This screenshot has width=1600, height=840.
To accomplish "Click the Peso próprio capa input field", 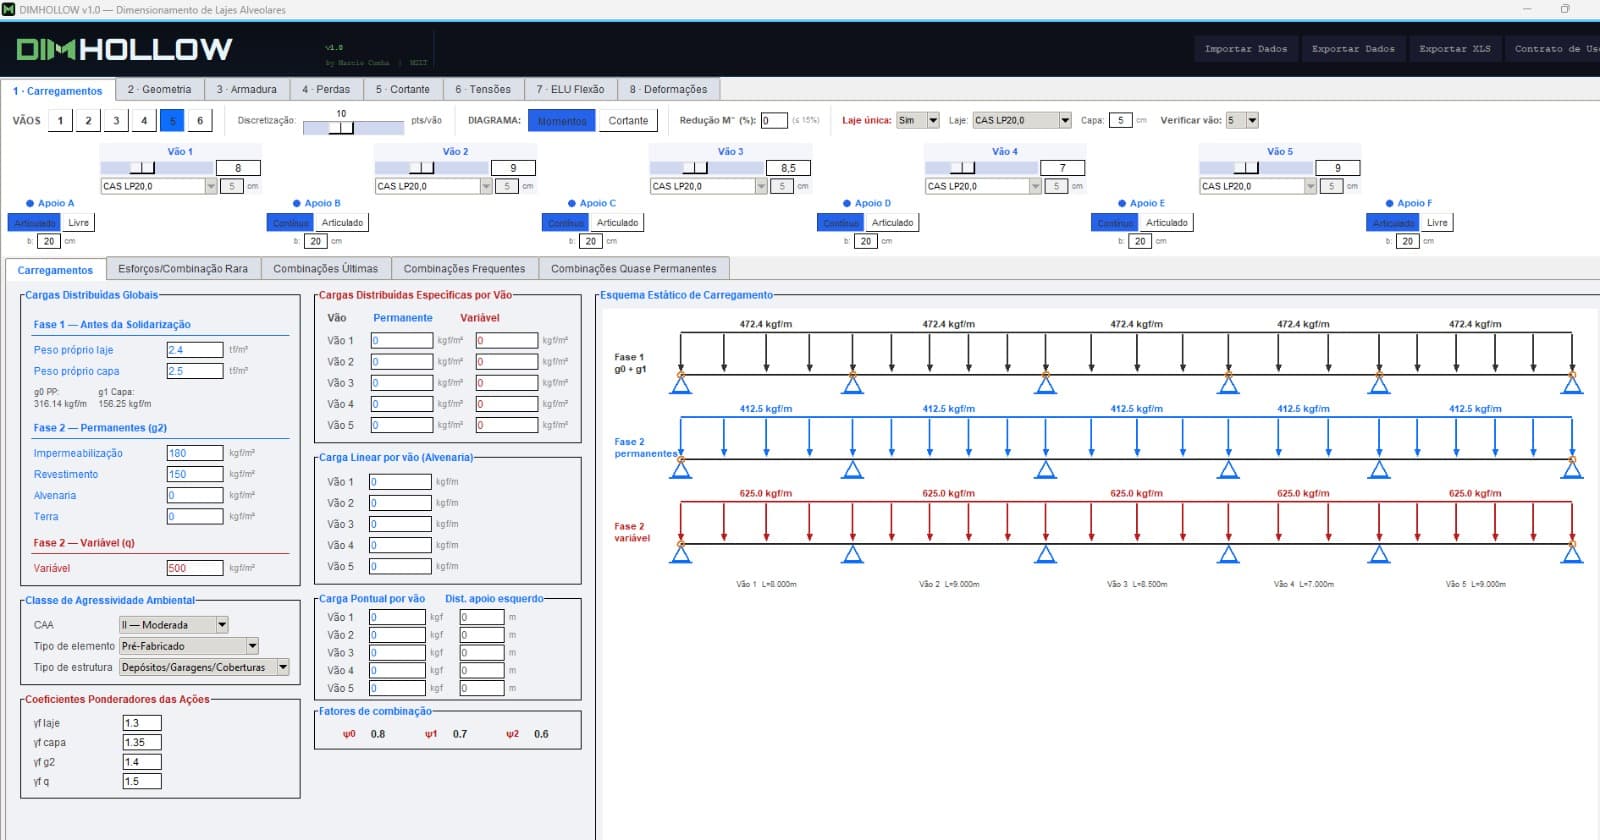I will pyautogui.click(x=195, y=371).
